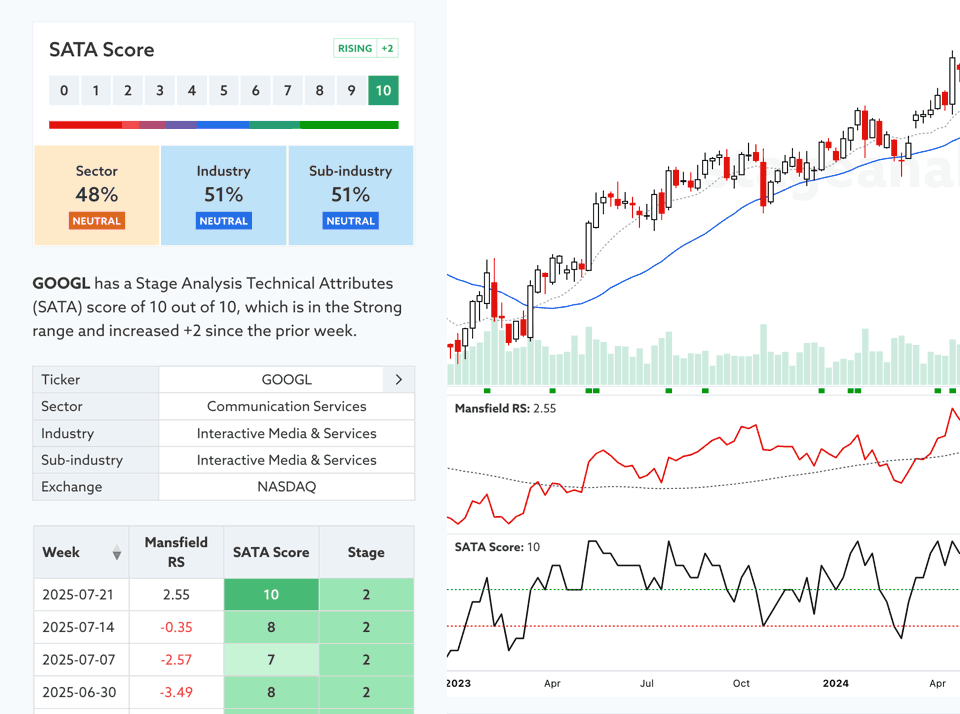Screen dimensions: 960x714
Task: Select score box 5 in SATA scale
Action: click(224, 91)
